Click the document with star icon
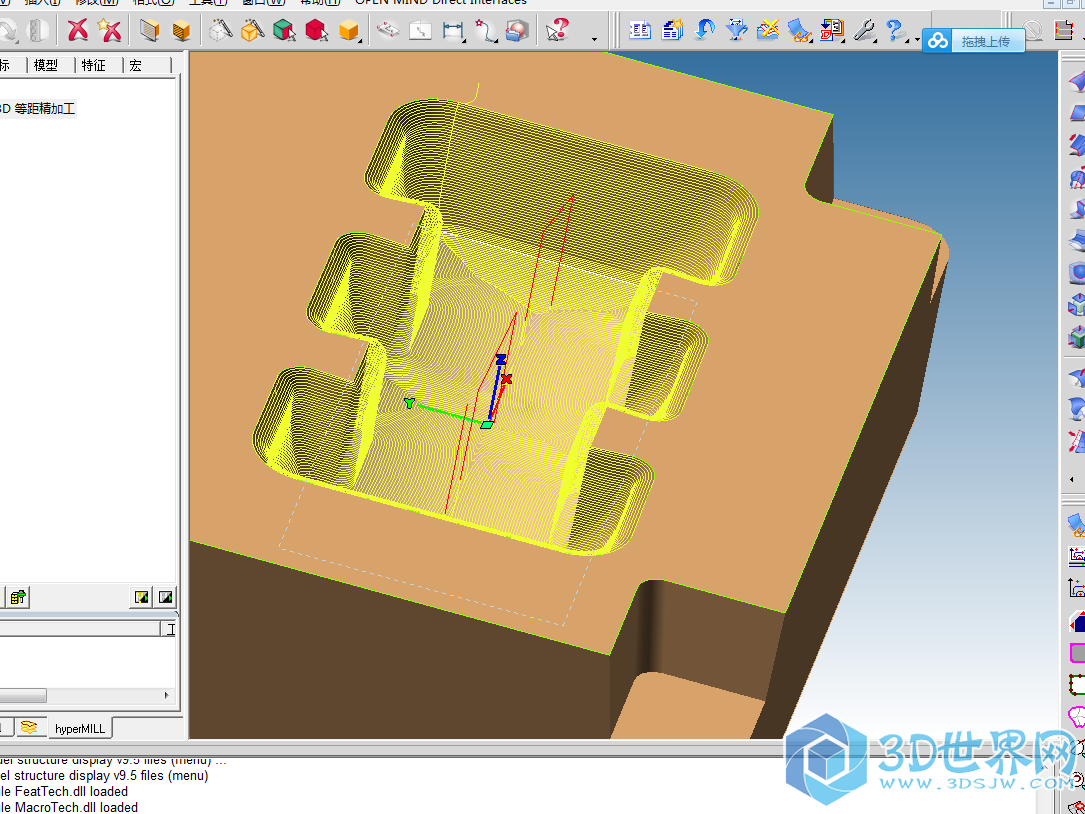This screenshot has height=814, width=1085. pyautogui.click(x=673, y=30)
